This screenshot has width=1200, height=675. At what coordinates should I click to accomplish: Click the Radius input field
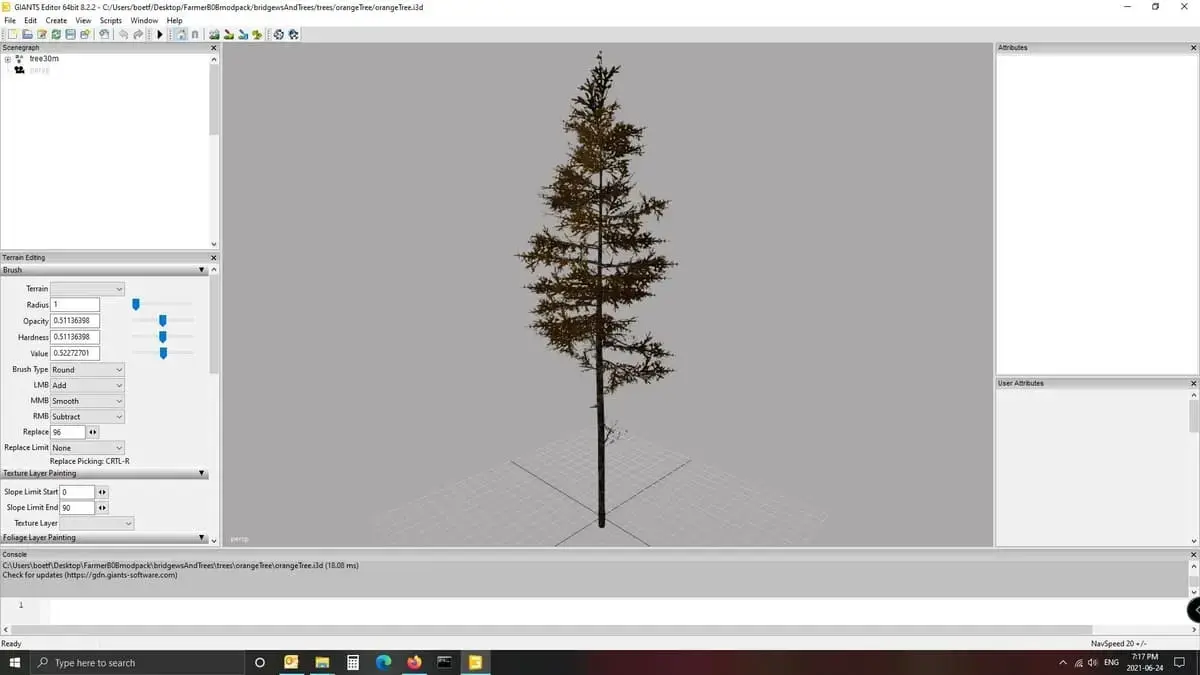click(75, 304)
